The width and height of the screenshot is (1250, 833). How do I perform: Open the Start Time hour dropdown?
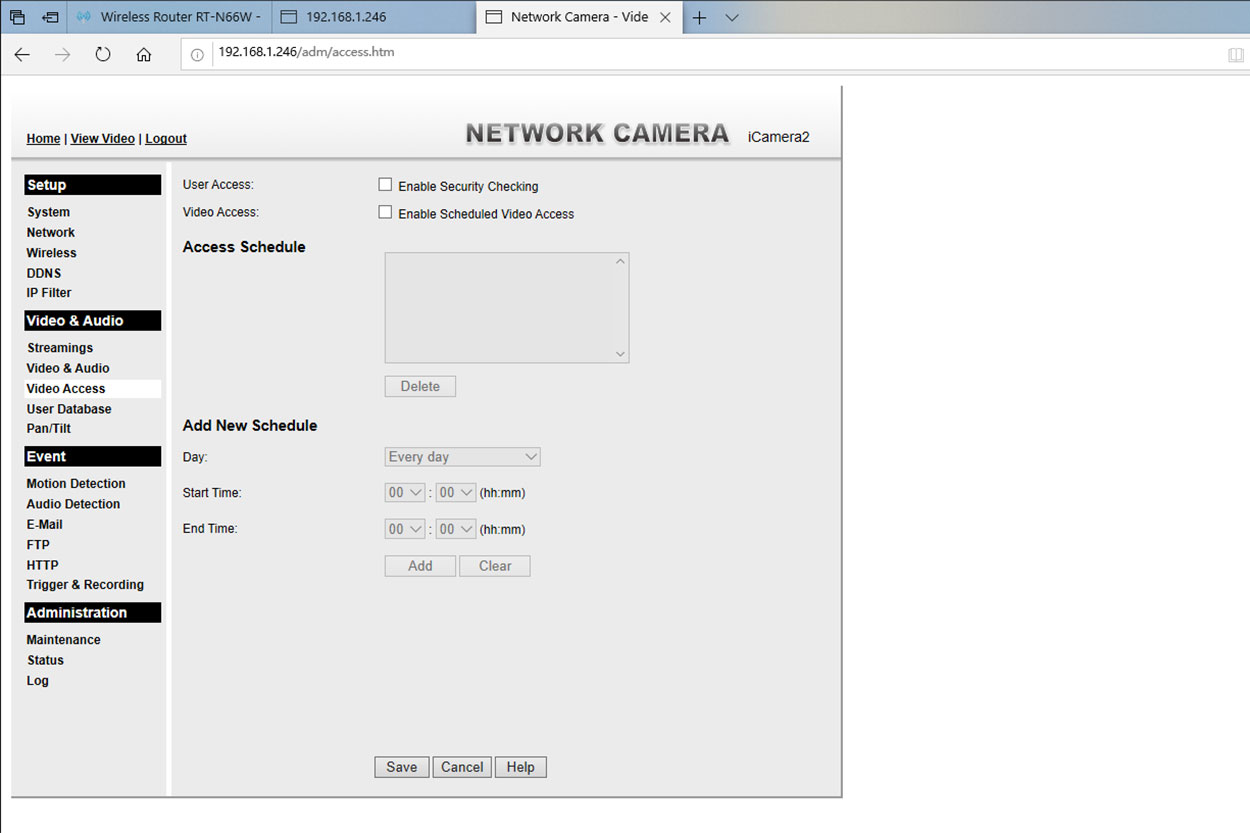(404, 492)
